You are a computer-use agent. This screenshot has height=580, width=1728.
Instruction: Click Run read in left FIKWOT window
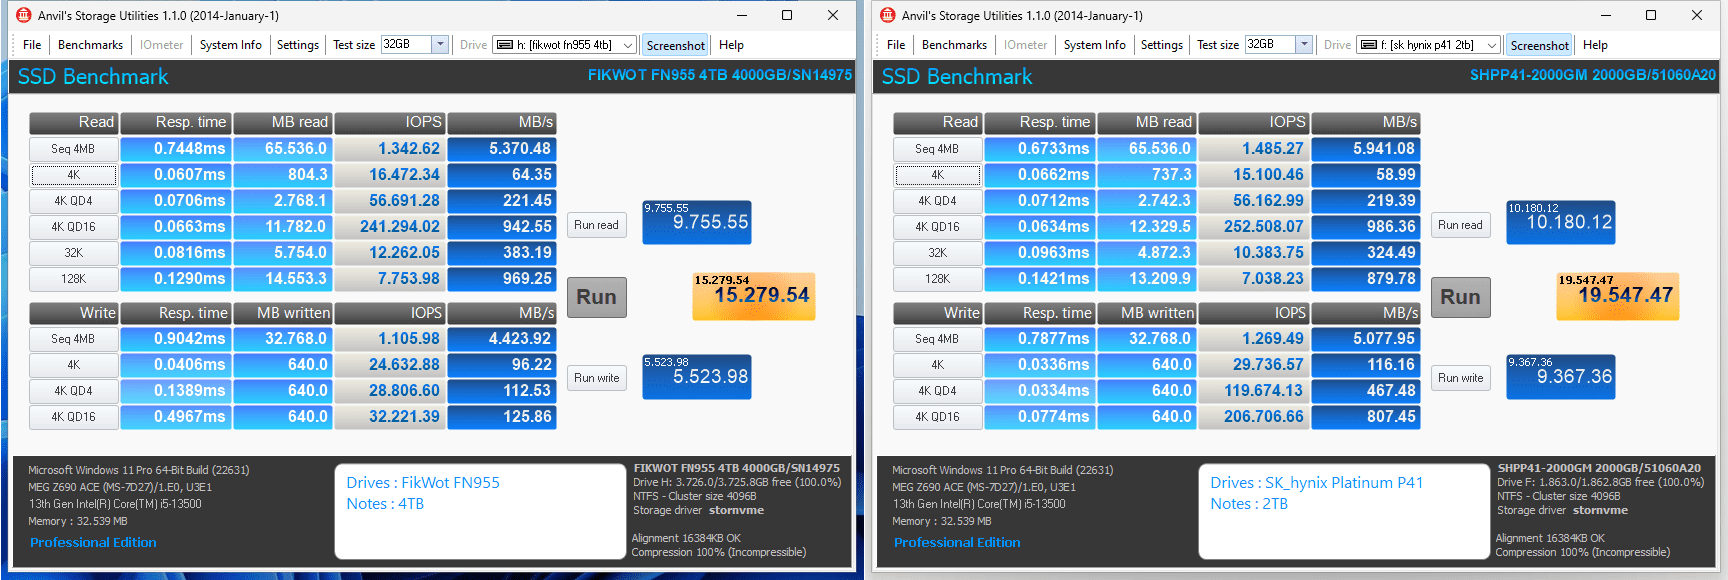click(x=597, y=225)
